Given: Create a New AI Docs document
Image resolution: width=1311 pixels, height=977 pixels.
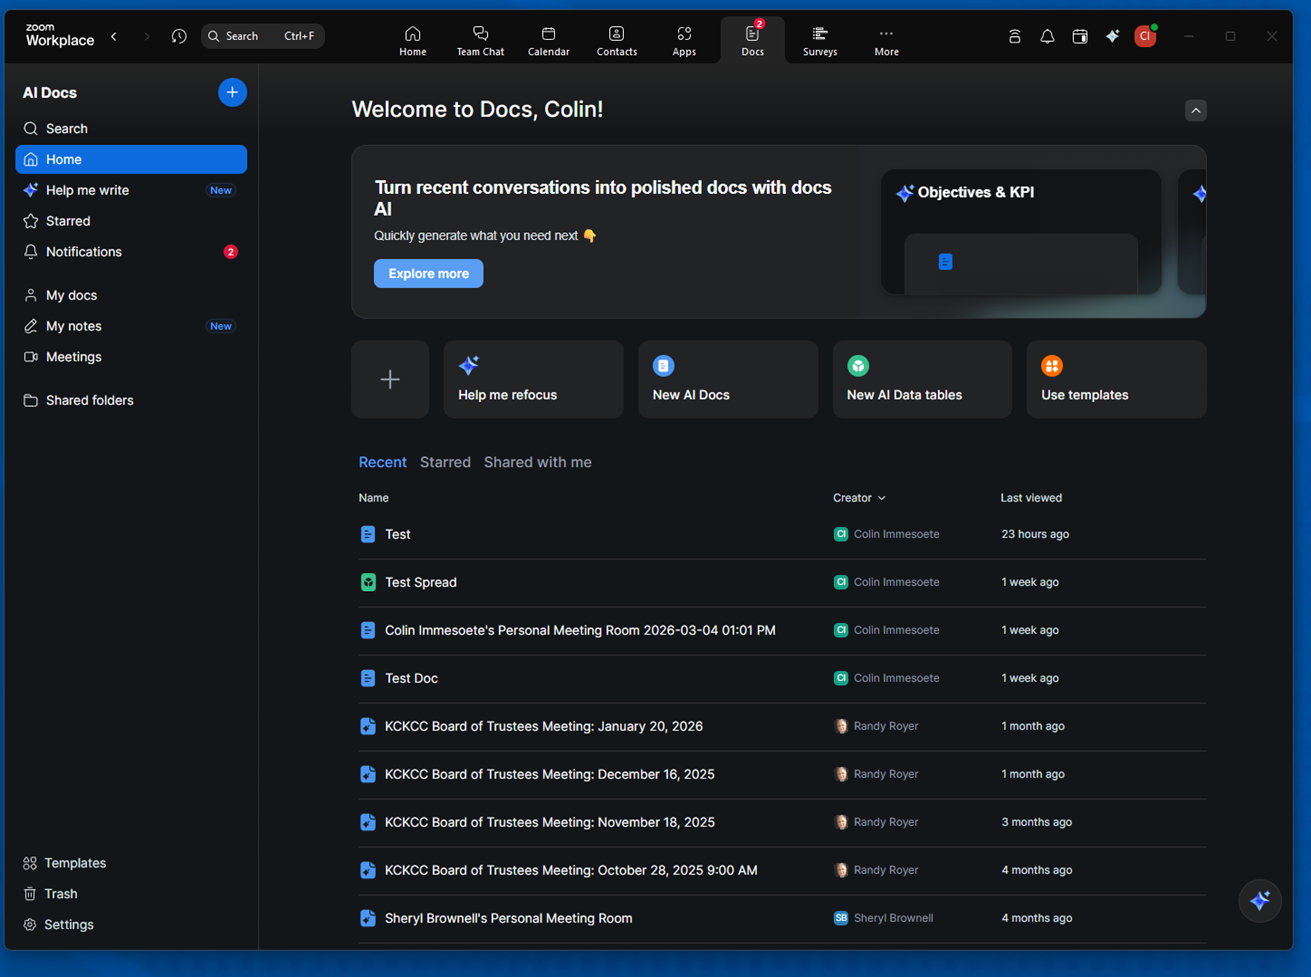Looking at the screenshot, I should pos(728,379).
